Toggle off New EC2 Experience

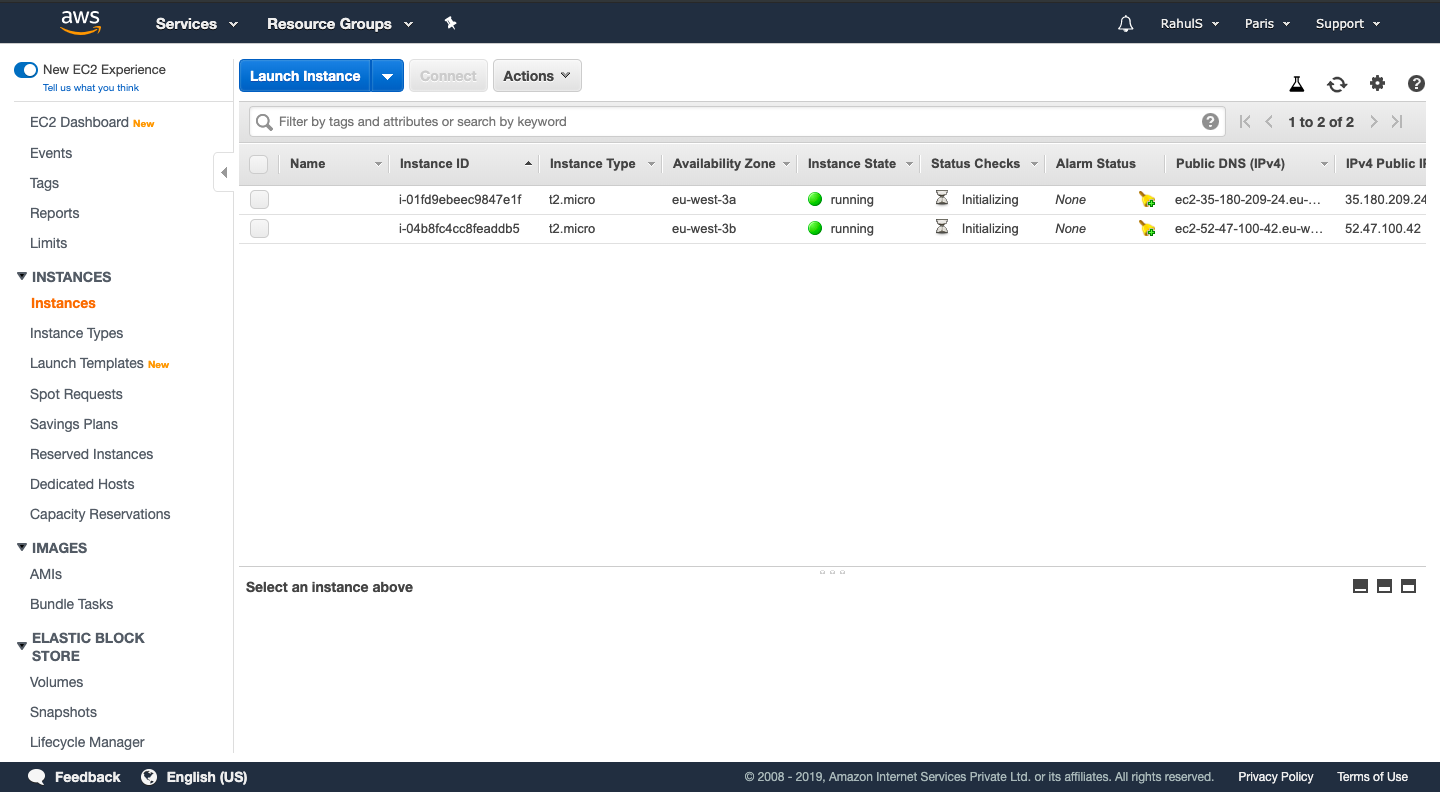click(26, 70)
